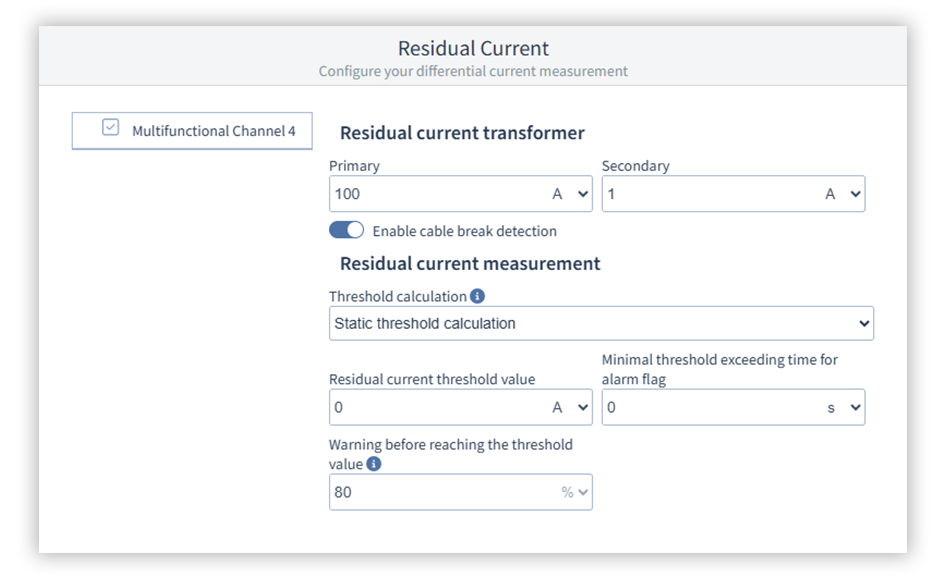Viewport: 945px width, 578px height.
Task: Tick the Multifunctional Channel 4 checkbox
Action: 111,129
